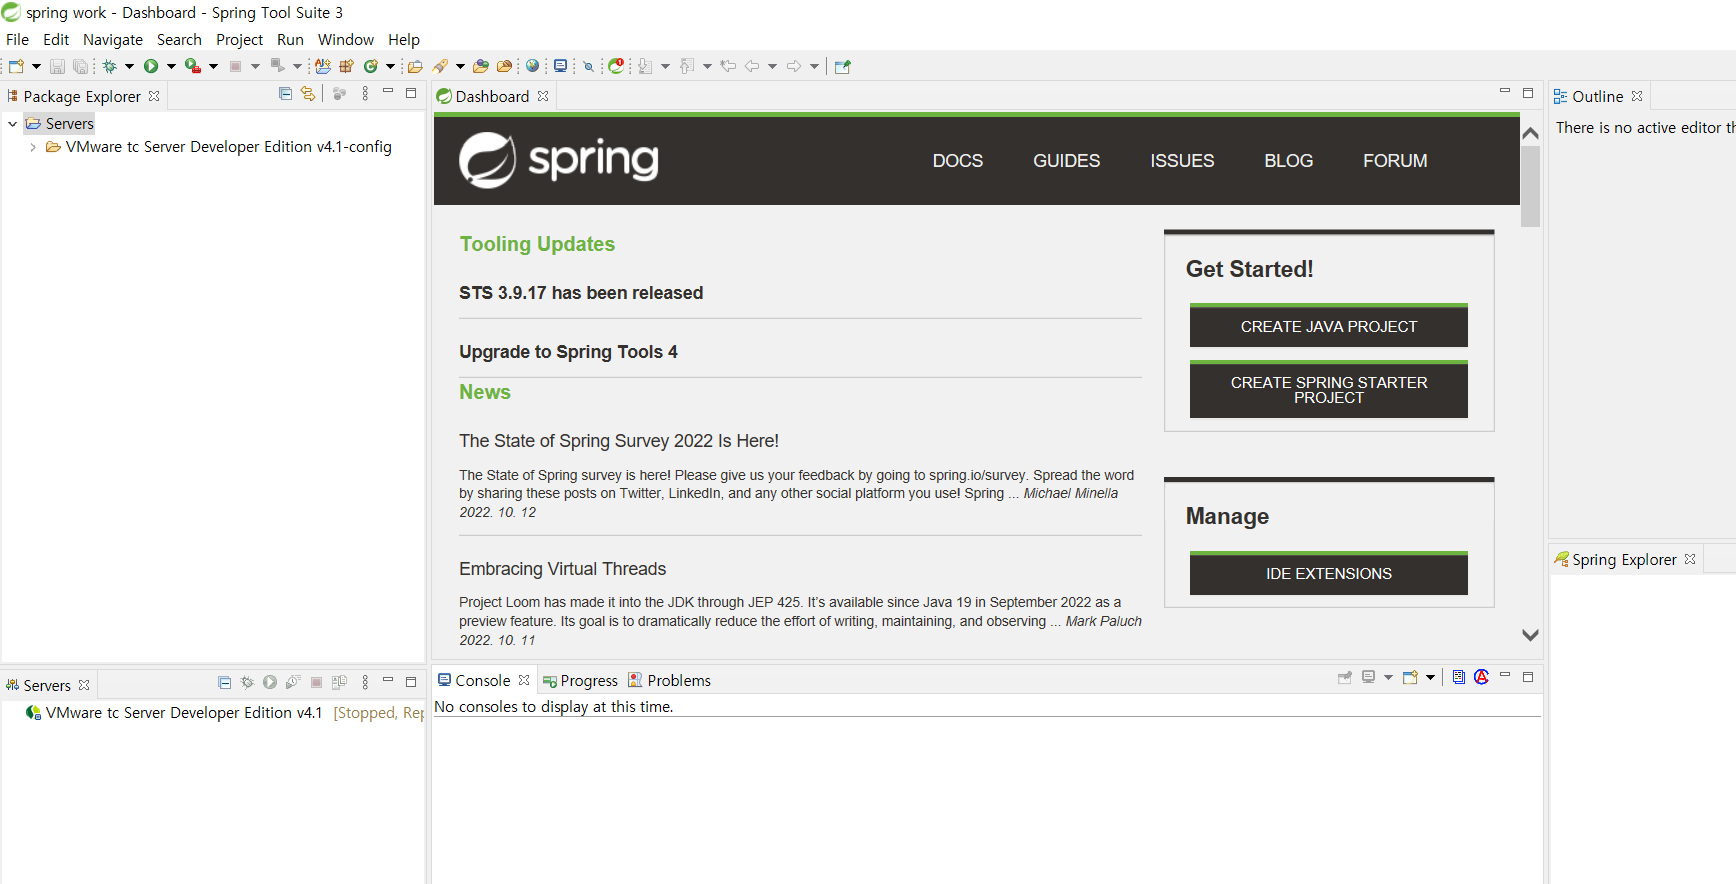1736x884 pixels.
Task: Collapse the Servers folder in Package Explorer
Action: tap(12, 124)
